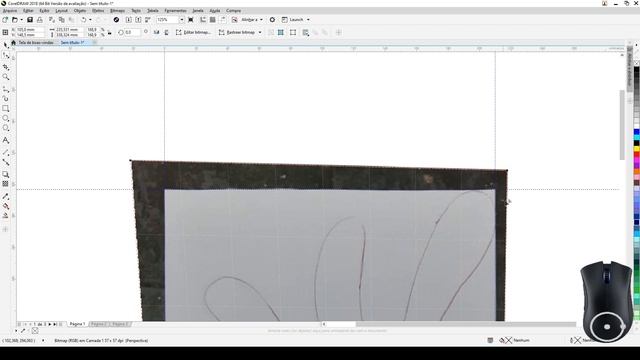The width and height of the screenshot is (640, 360).
Task: Select the Crop tool
Action: pyautogui.click(x=6, y=67)
